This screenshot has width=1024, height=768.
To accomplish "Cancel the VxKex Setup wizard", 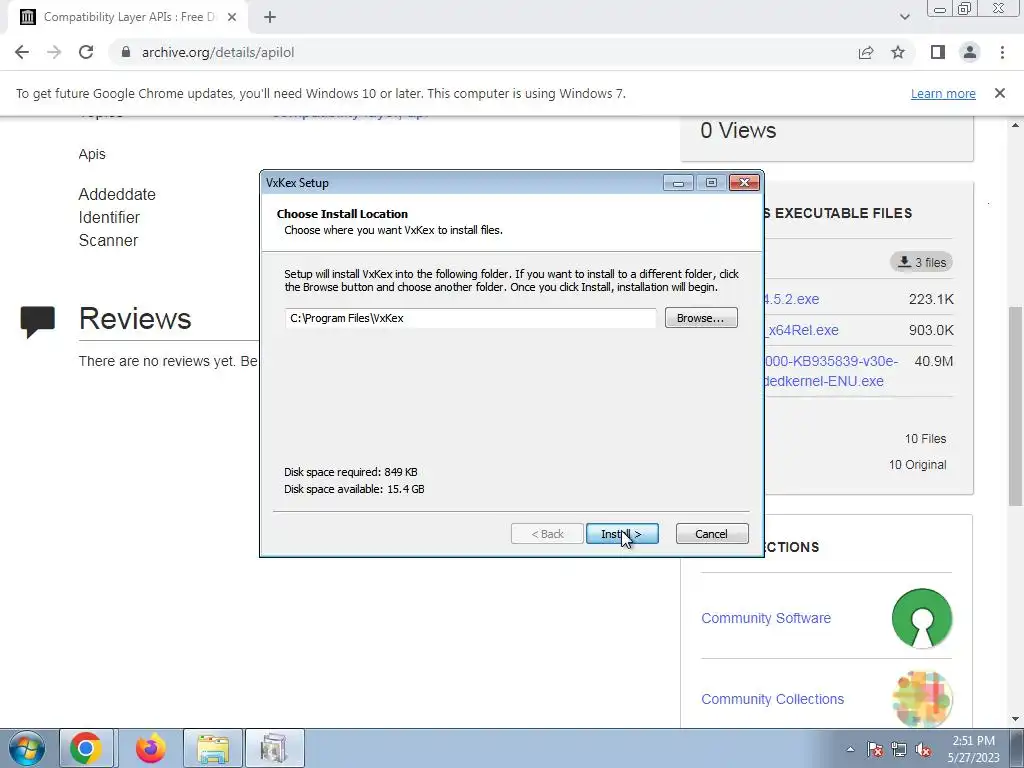I will pos(712,534).
